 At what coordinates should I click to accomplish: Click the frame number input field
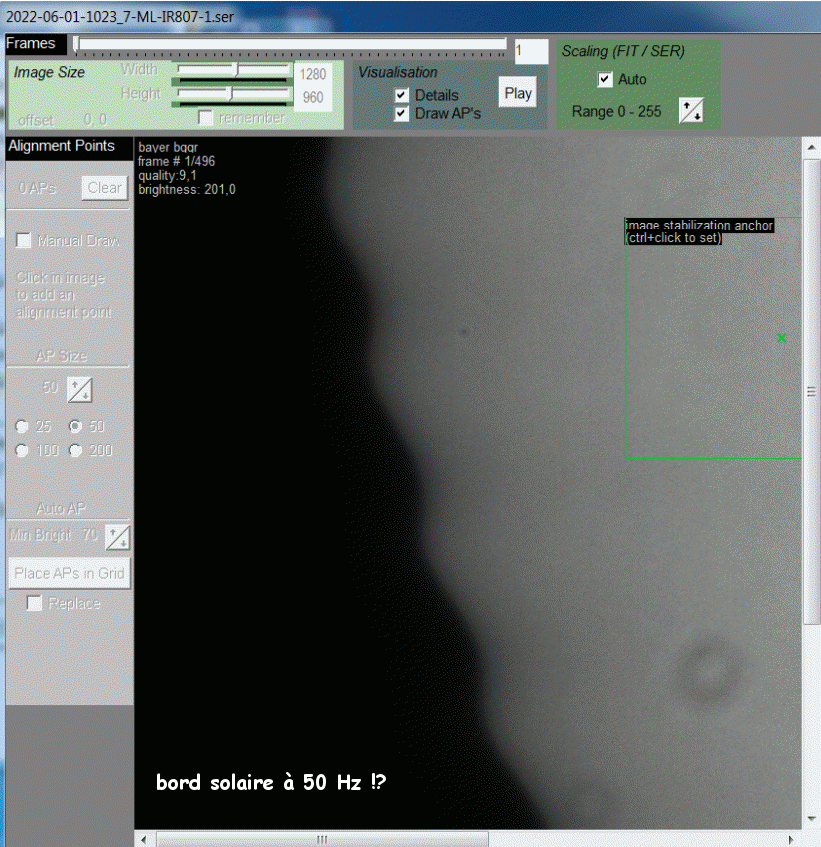coord(530,51)
